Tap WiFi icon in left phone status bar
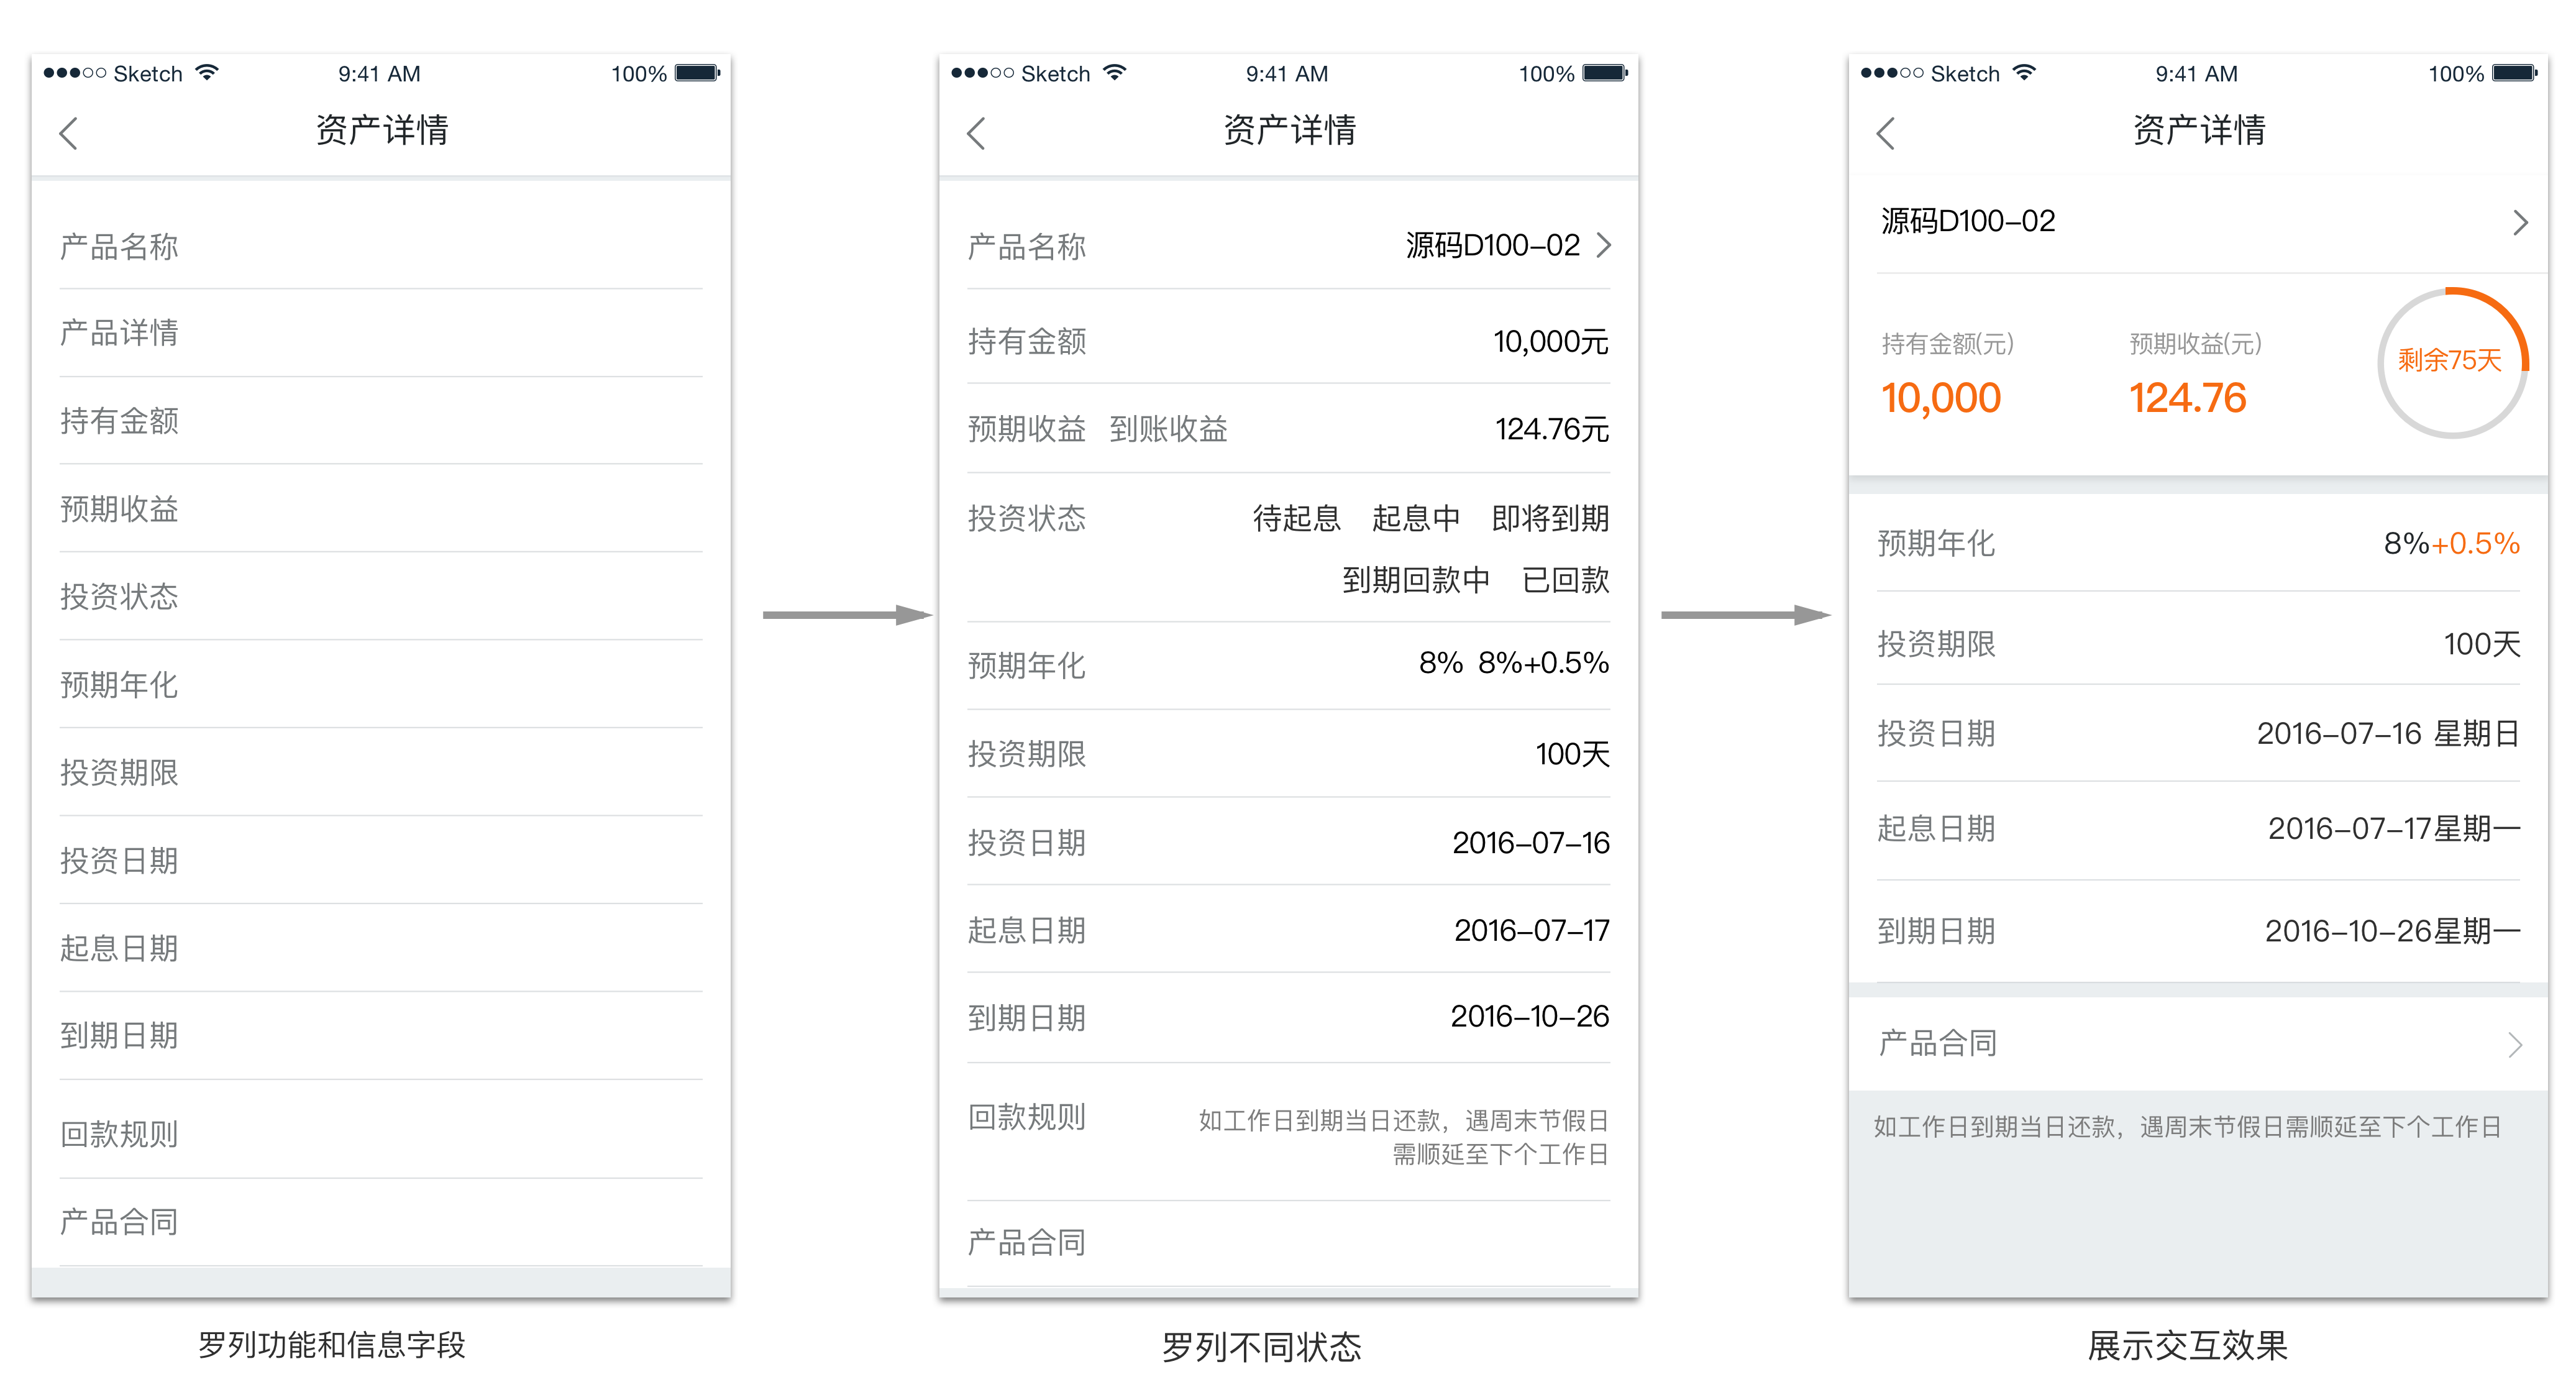 tap(207, 73)
